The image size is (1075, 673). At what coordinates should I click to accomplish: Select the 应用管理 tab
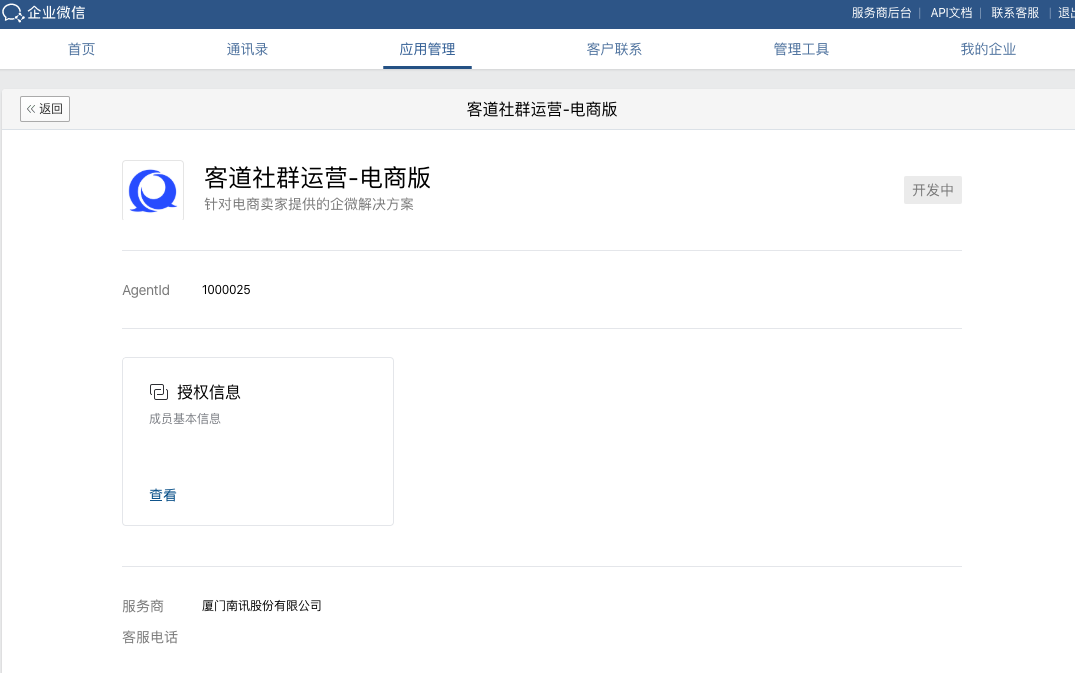click(427, 49)
